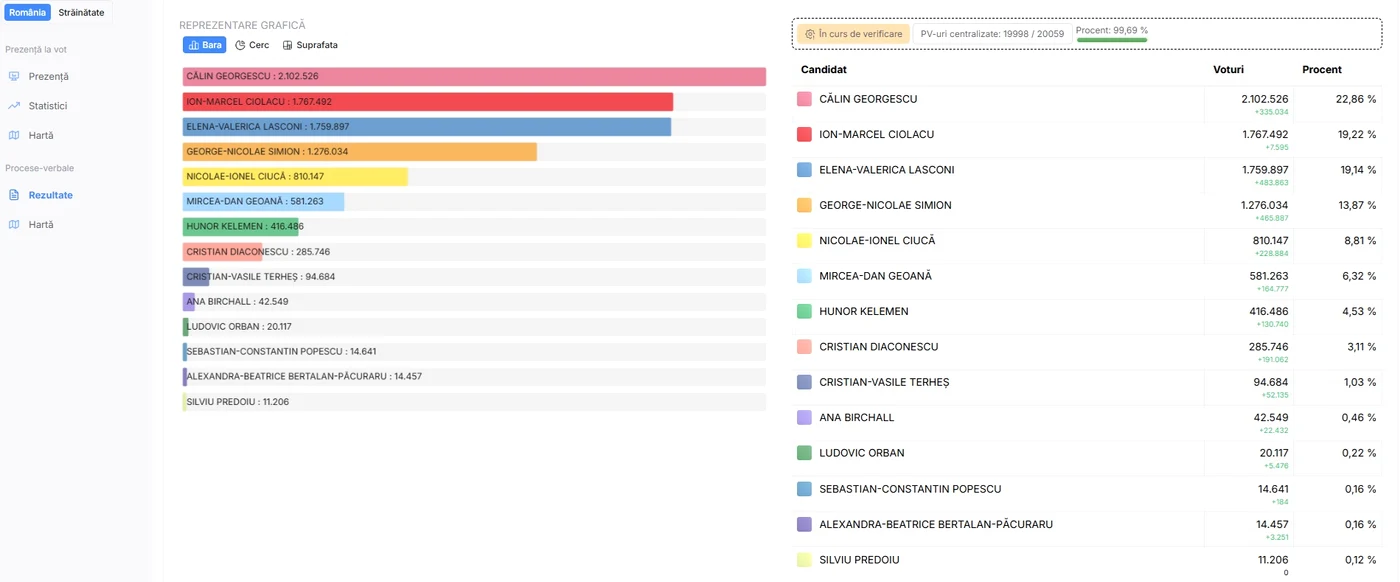
Task: Click the Rezultate document icon in sidebar
Action: (x=14, y=195)
